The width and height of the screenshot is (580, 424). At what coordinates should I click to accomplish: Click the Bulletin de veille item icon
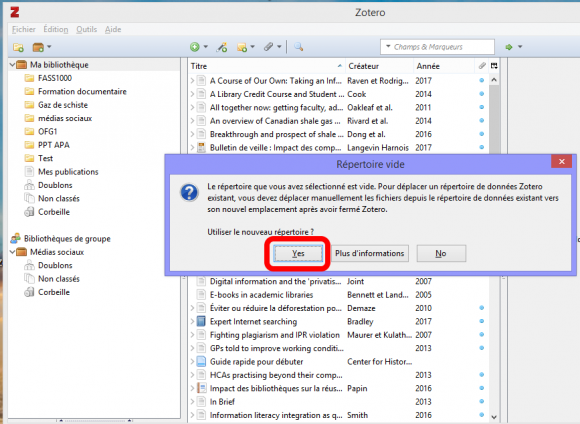tap(201, 148)
